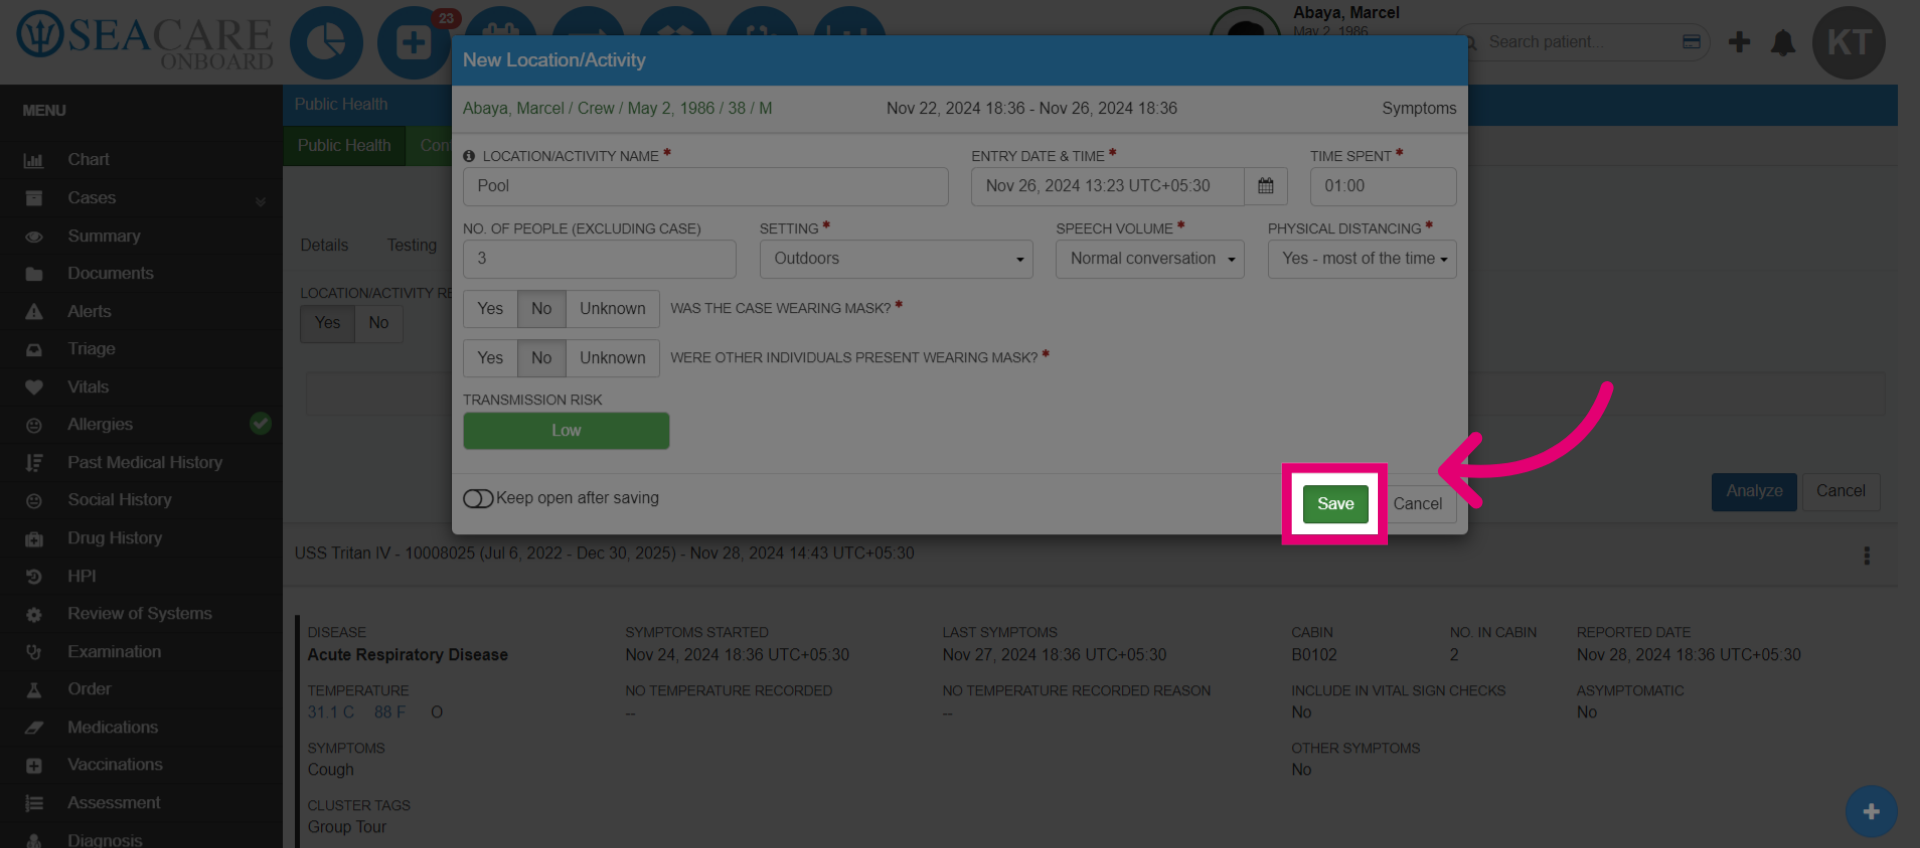1920x848 pixels.
Task: Open the notifications bell
Action: pyautogui.click(x=1783, y=42)
